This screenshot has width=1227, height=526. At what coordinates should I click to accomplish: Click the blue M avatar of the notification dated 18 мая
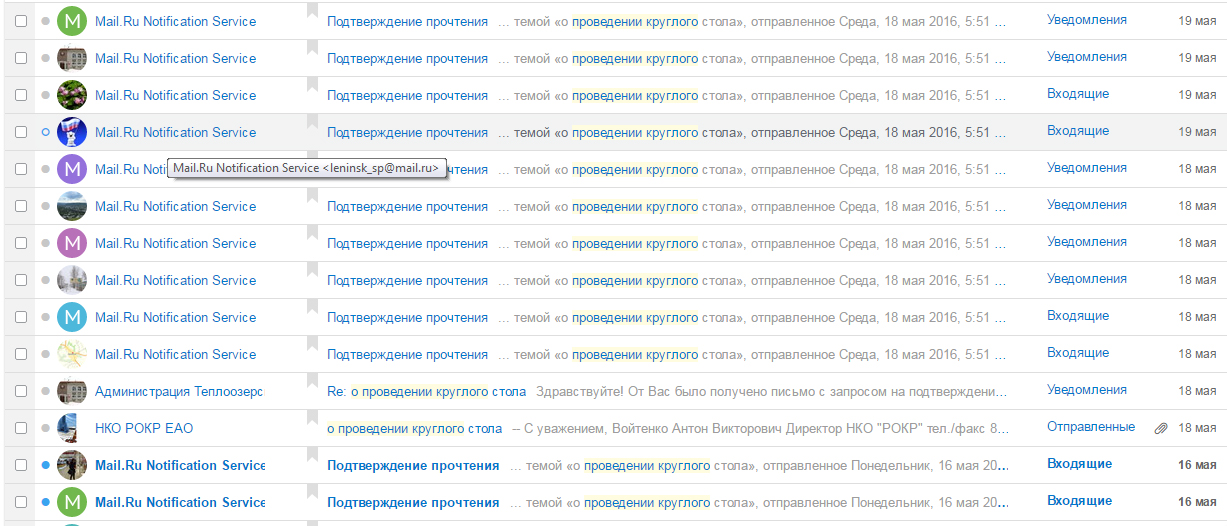[x=72, y=317]
